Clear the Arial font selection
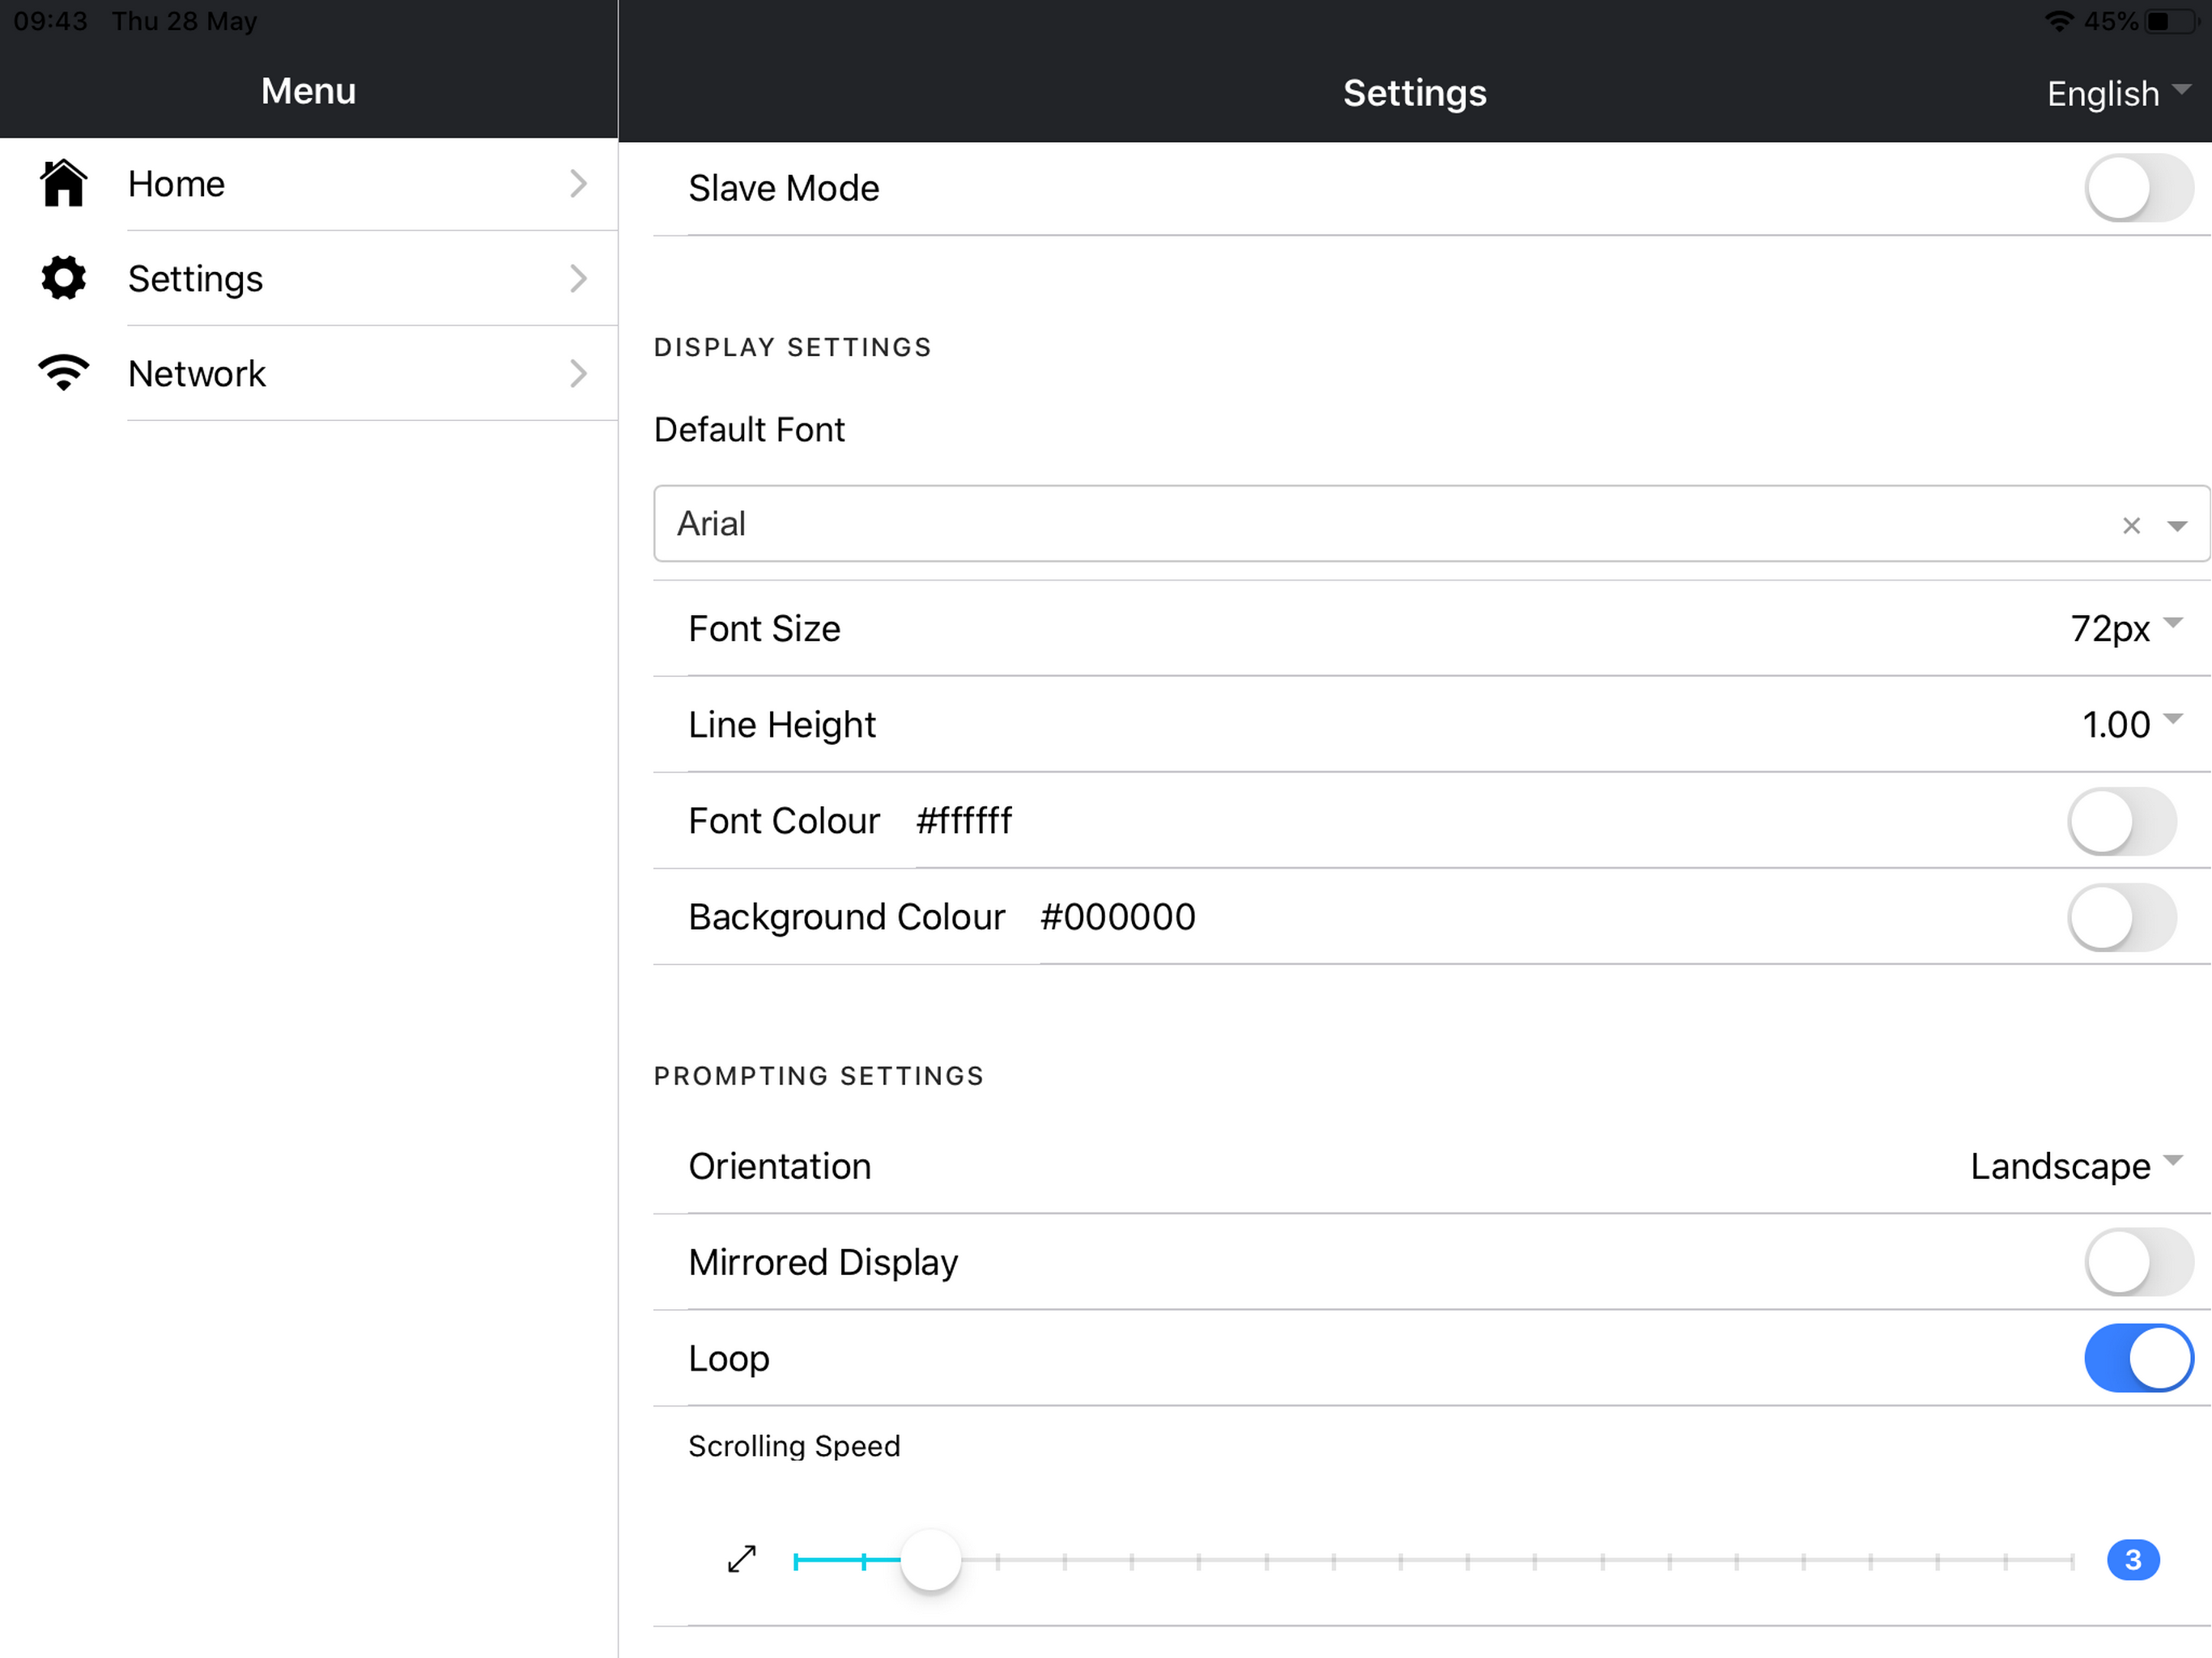 click(2131, 526)
